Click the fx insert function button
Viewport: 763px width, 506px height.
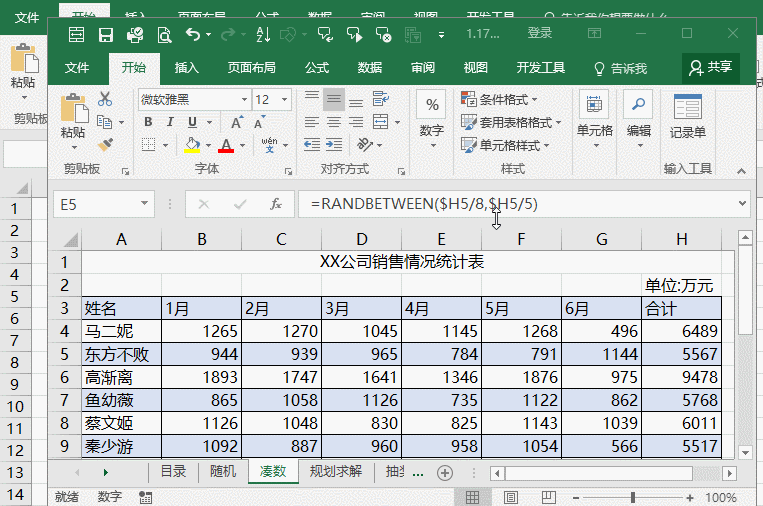(x=276, y=204)
